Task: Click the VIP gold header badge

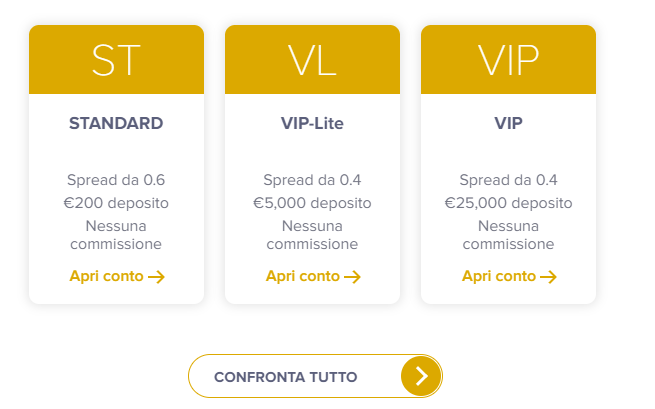Action: click(x=508, y=59)
